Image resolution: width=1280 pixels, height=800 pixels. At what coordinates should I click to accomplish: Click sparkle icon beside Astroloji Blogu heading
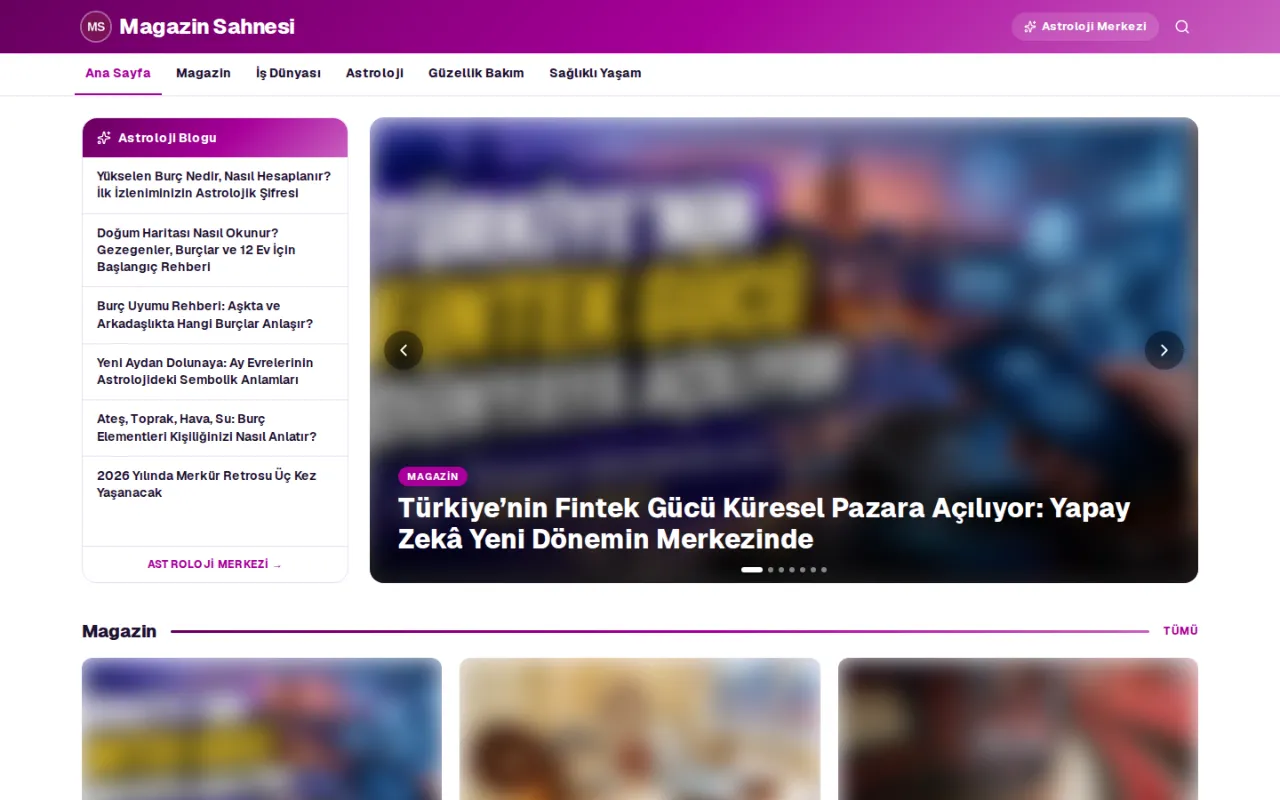click(104, 138)
